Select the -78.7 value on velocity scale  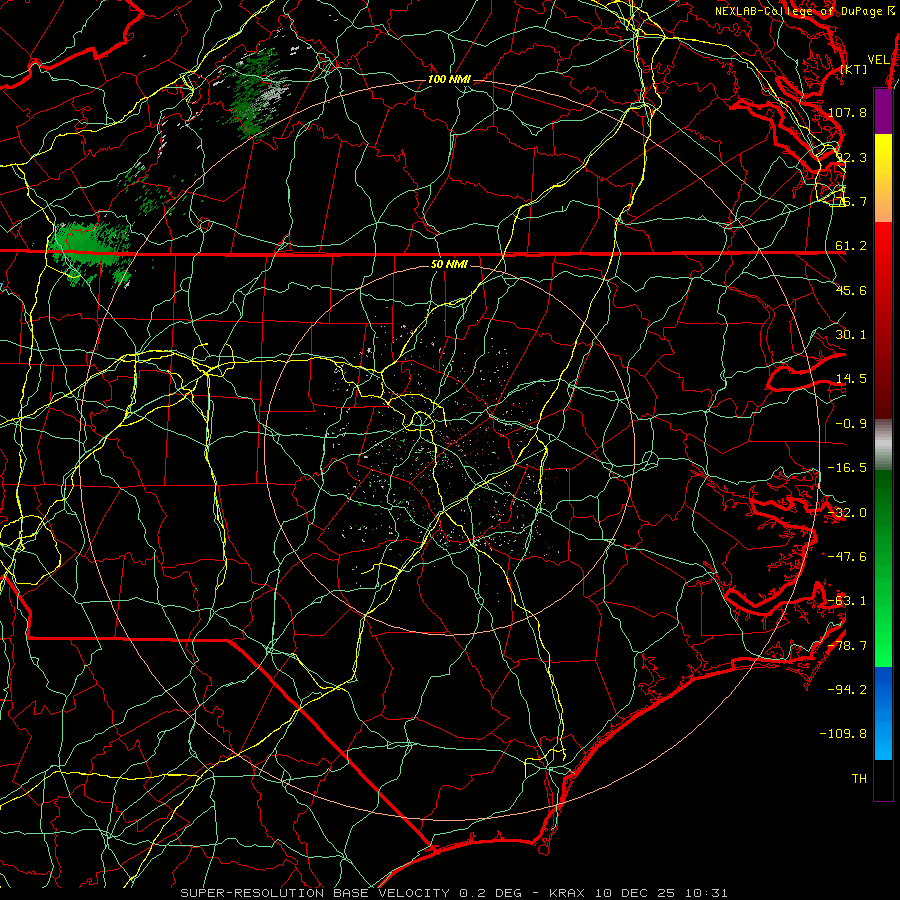[x=847, y=646]
